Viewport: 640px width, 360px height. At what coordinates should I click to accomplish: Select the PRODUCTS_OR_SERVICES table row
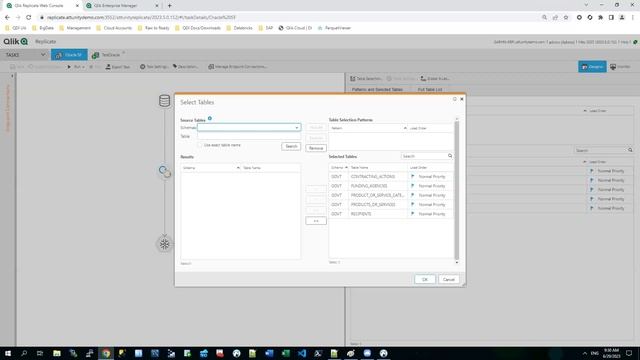pyautogui.click(x=391, y=204)
